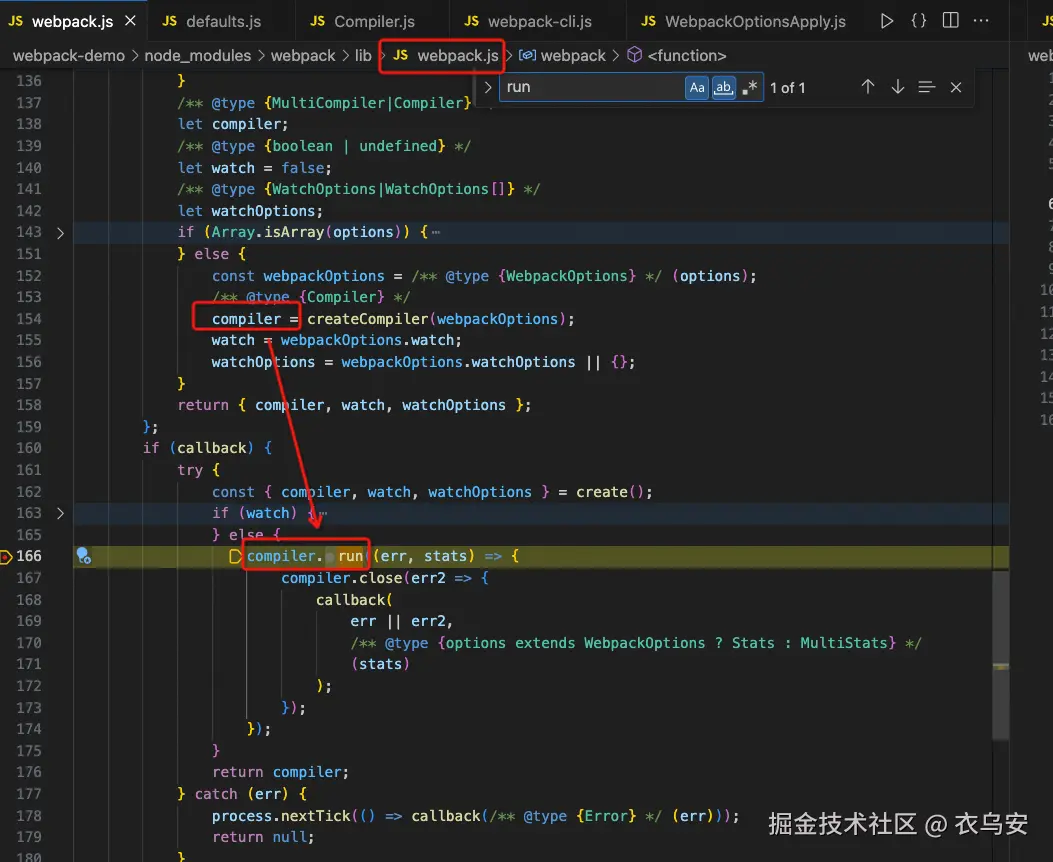The image size is (1053, 862).
Task: Click the inline breakpoint marker before compiler.run
Action: point(235,556)
